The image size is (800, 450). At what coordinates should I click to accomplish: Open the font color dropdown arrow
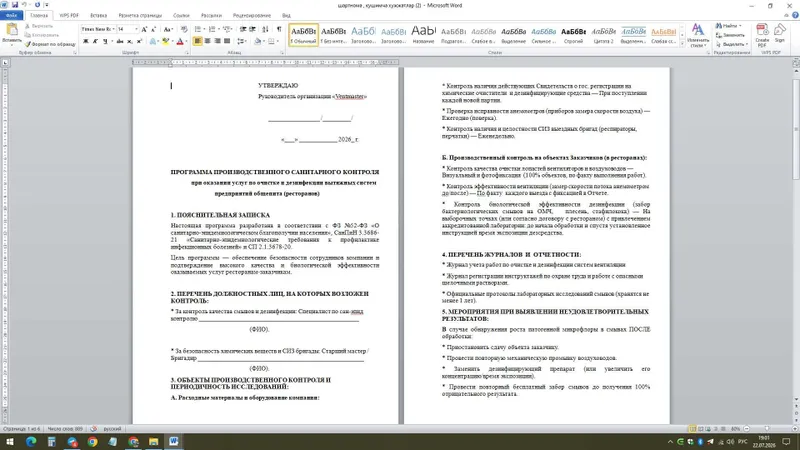tap(186, 41)
